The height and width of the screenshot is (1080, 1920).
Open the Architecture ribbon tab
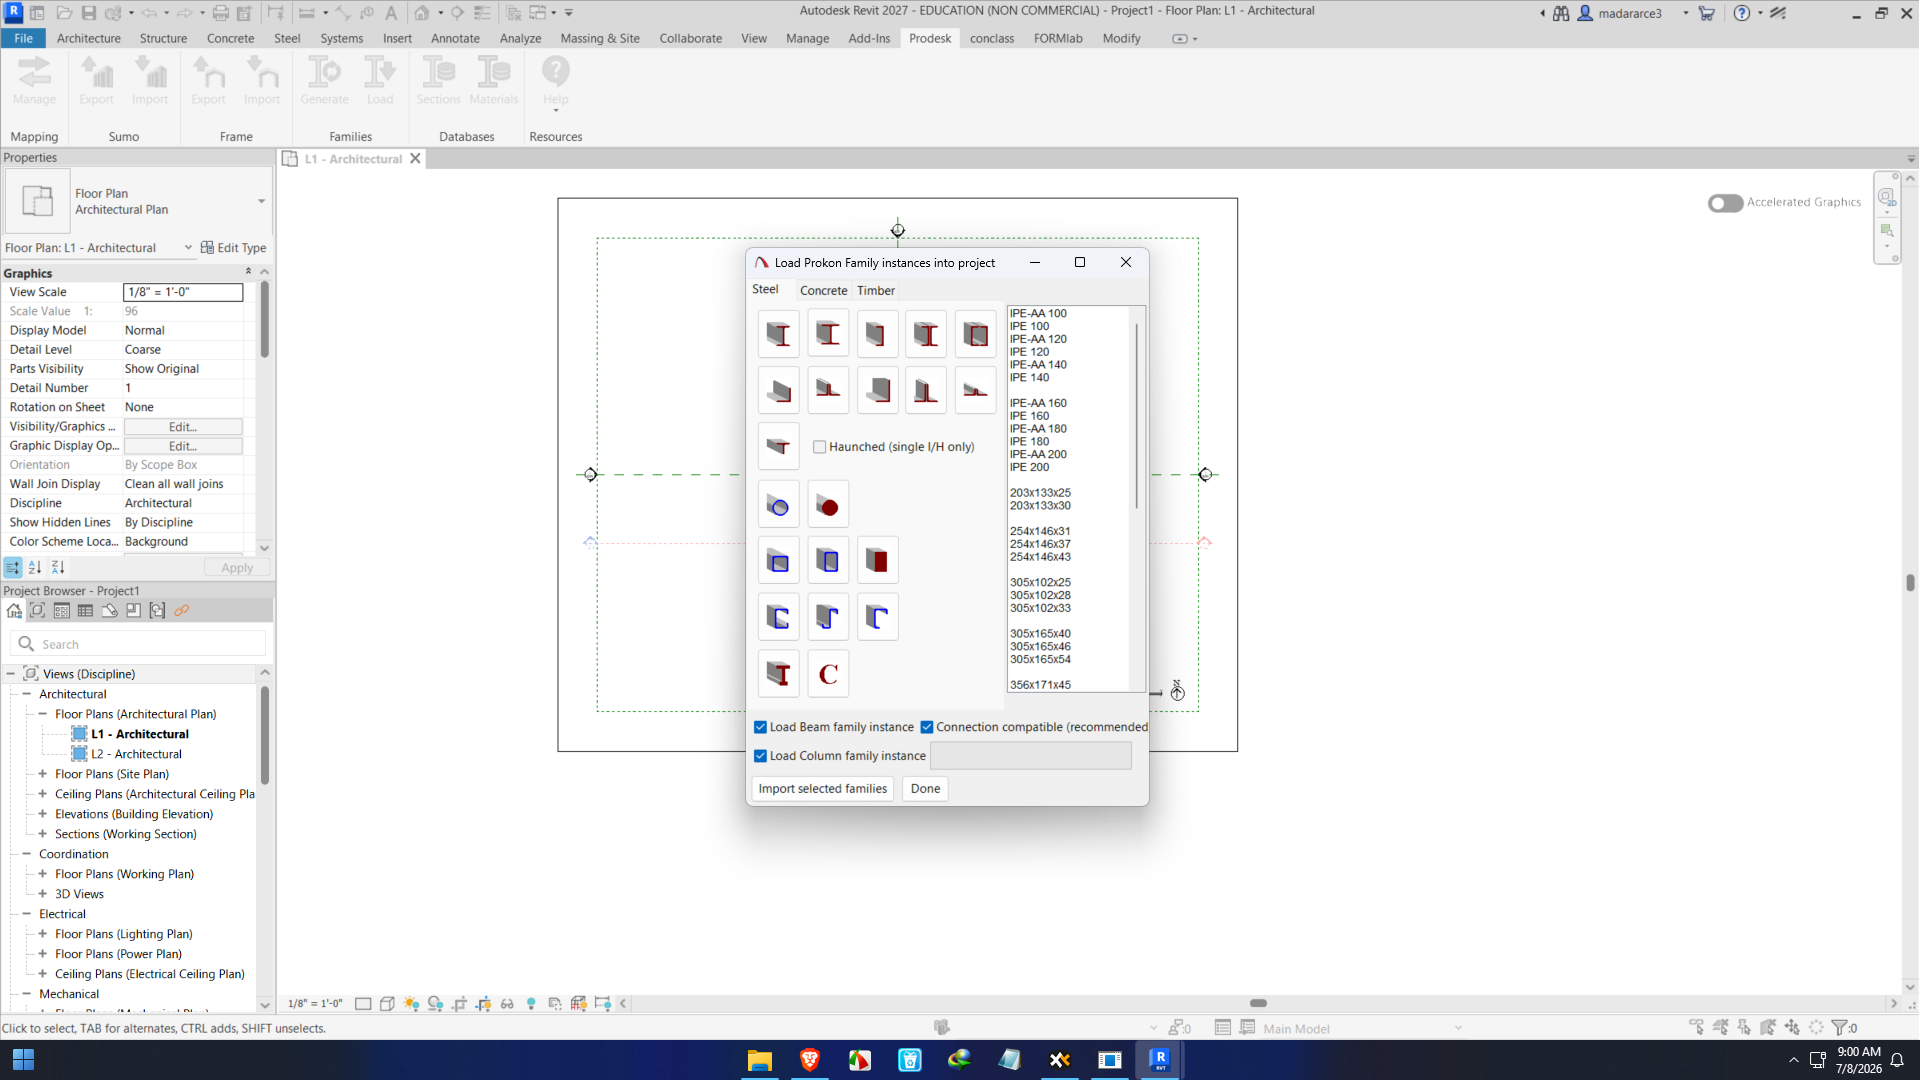coord(89,38)
